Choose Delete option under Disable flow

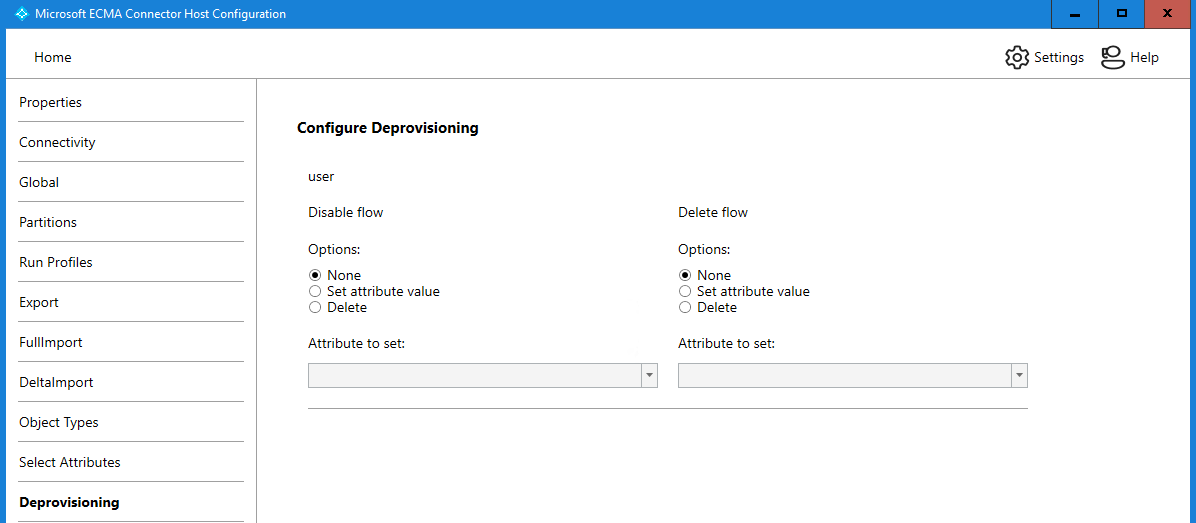click(x=315, y=307)
